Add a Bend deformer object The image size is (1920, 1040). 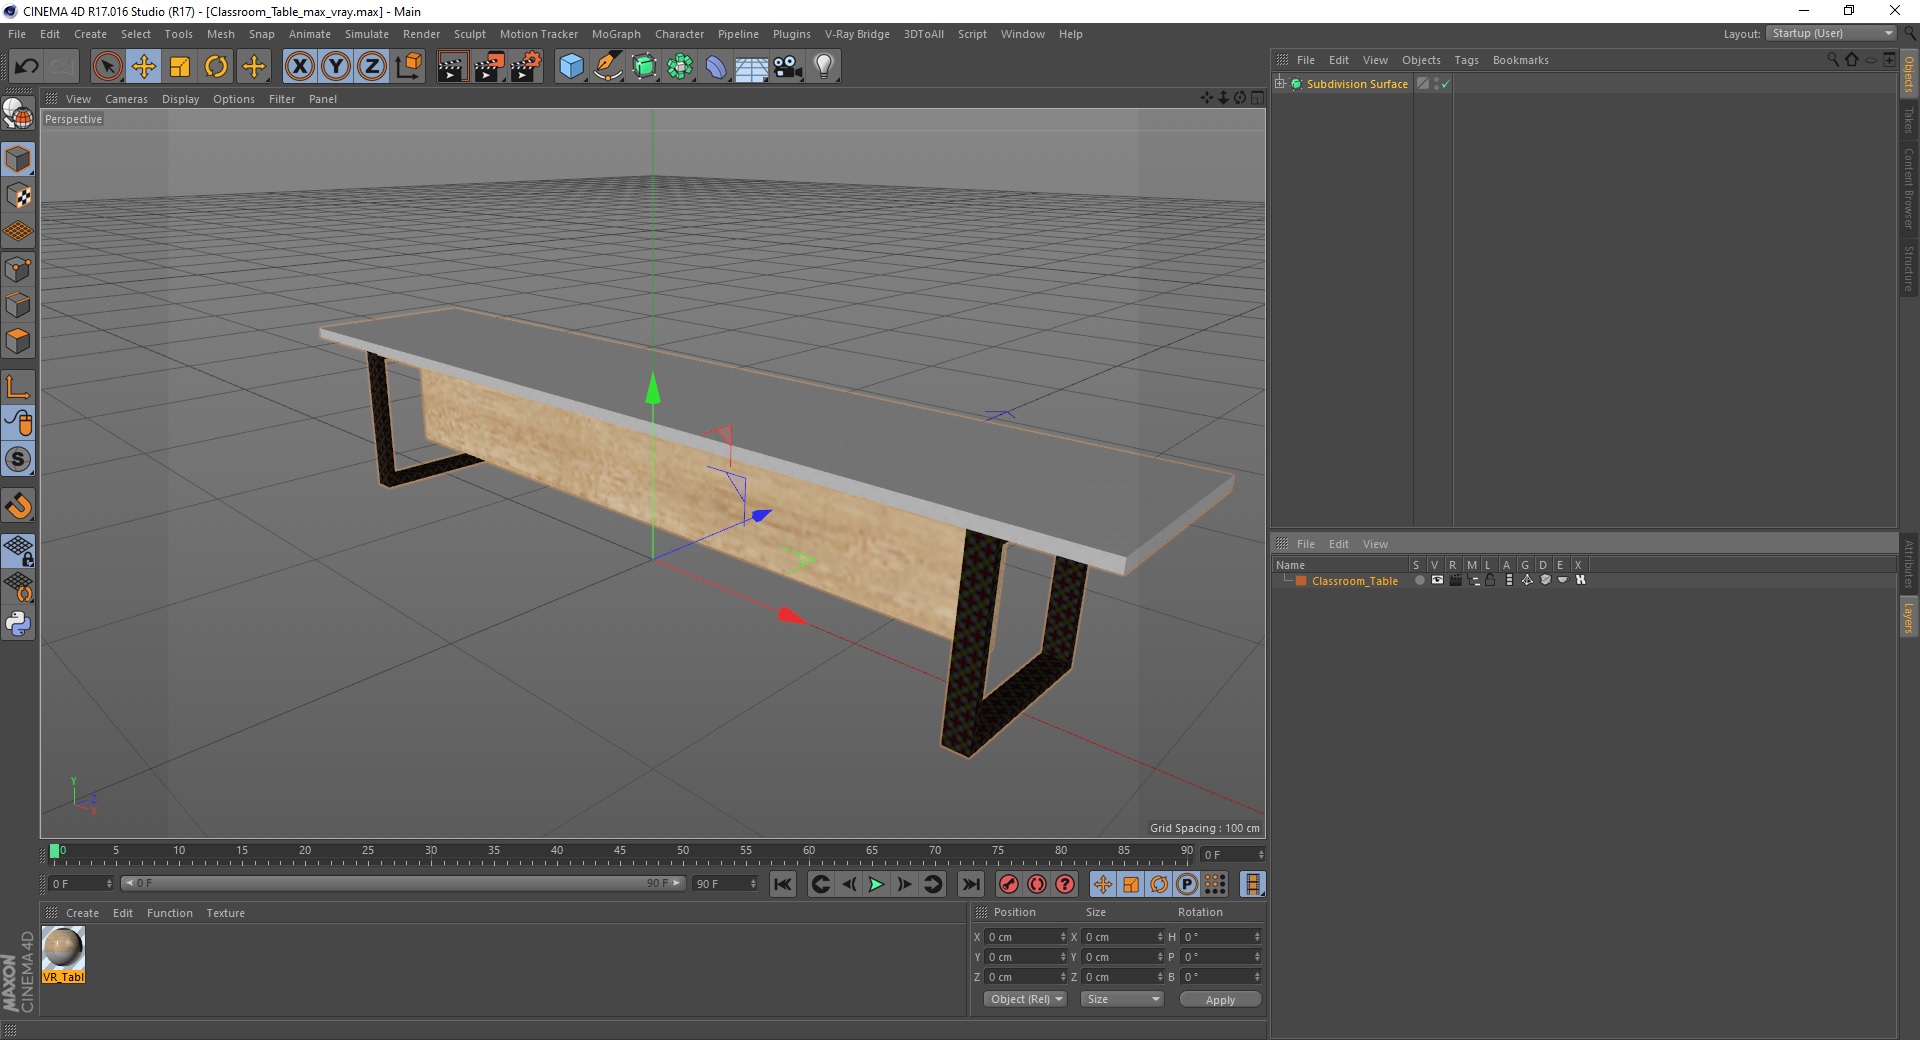[716, 67]
